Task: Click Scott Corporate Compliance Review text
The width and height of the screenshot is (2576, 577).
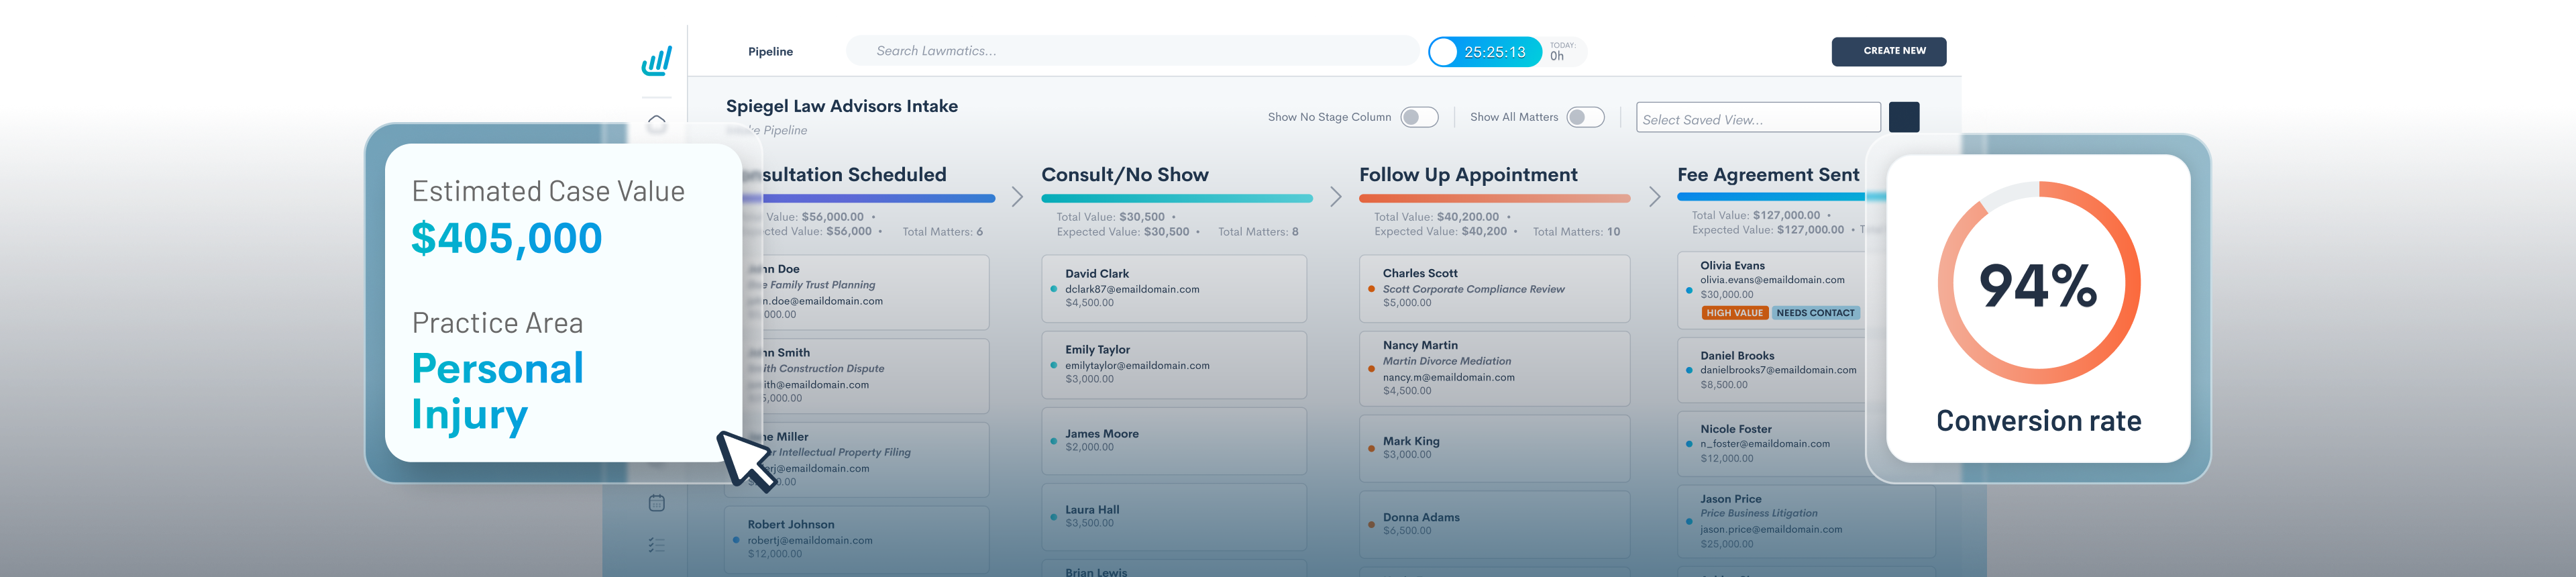Action: tap(1473, 289)
